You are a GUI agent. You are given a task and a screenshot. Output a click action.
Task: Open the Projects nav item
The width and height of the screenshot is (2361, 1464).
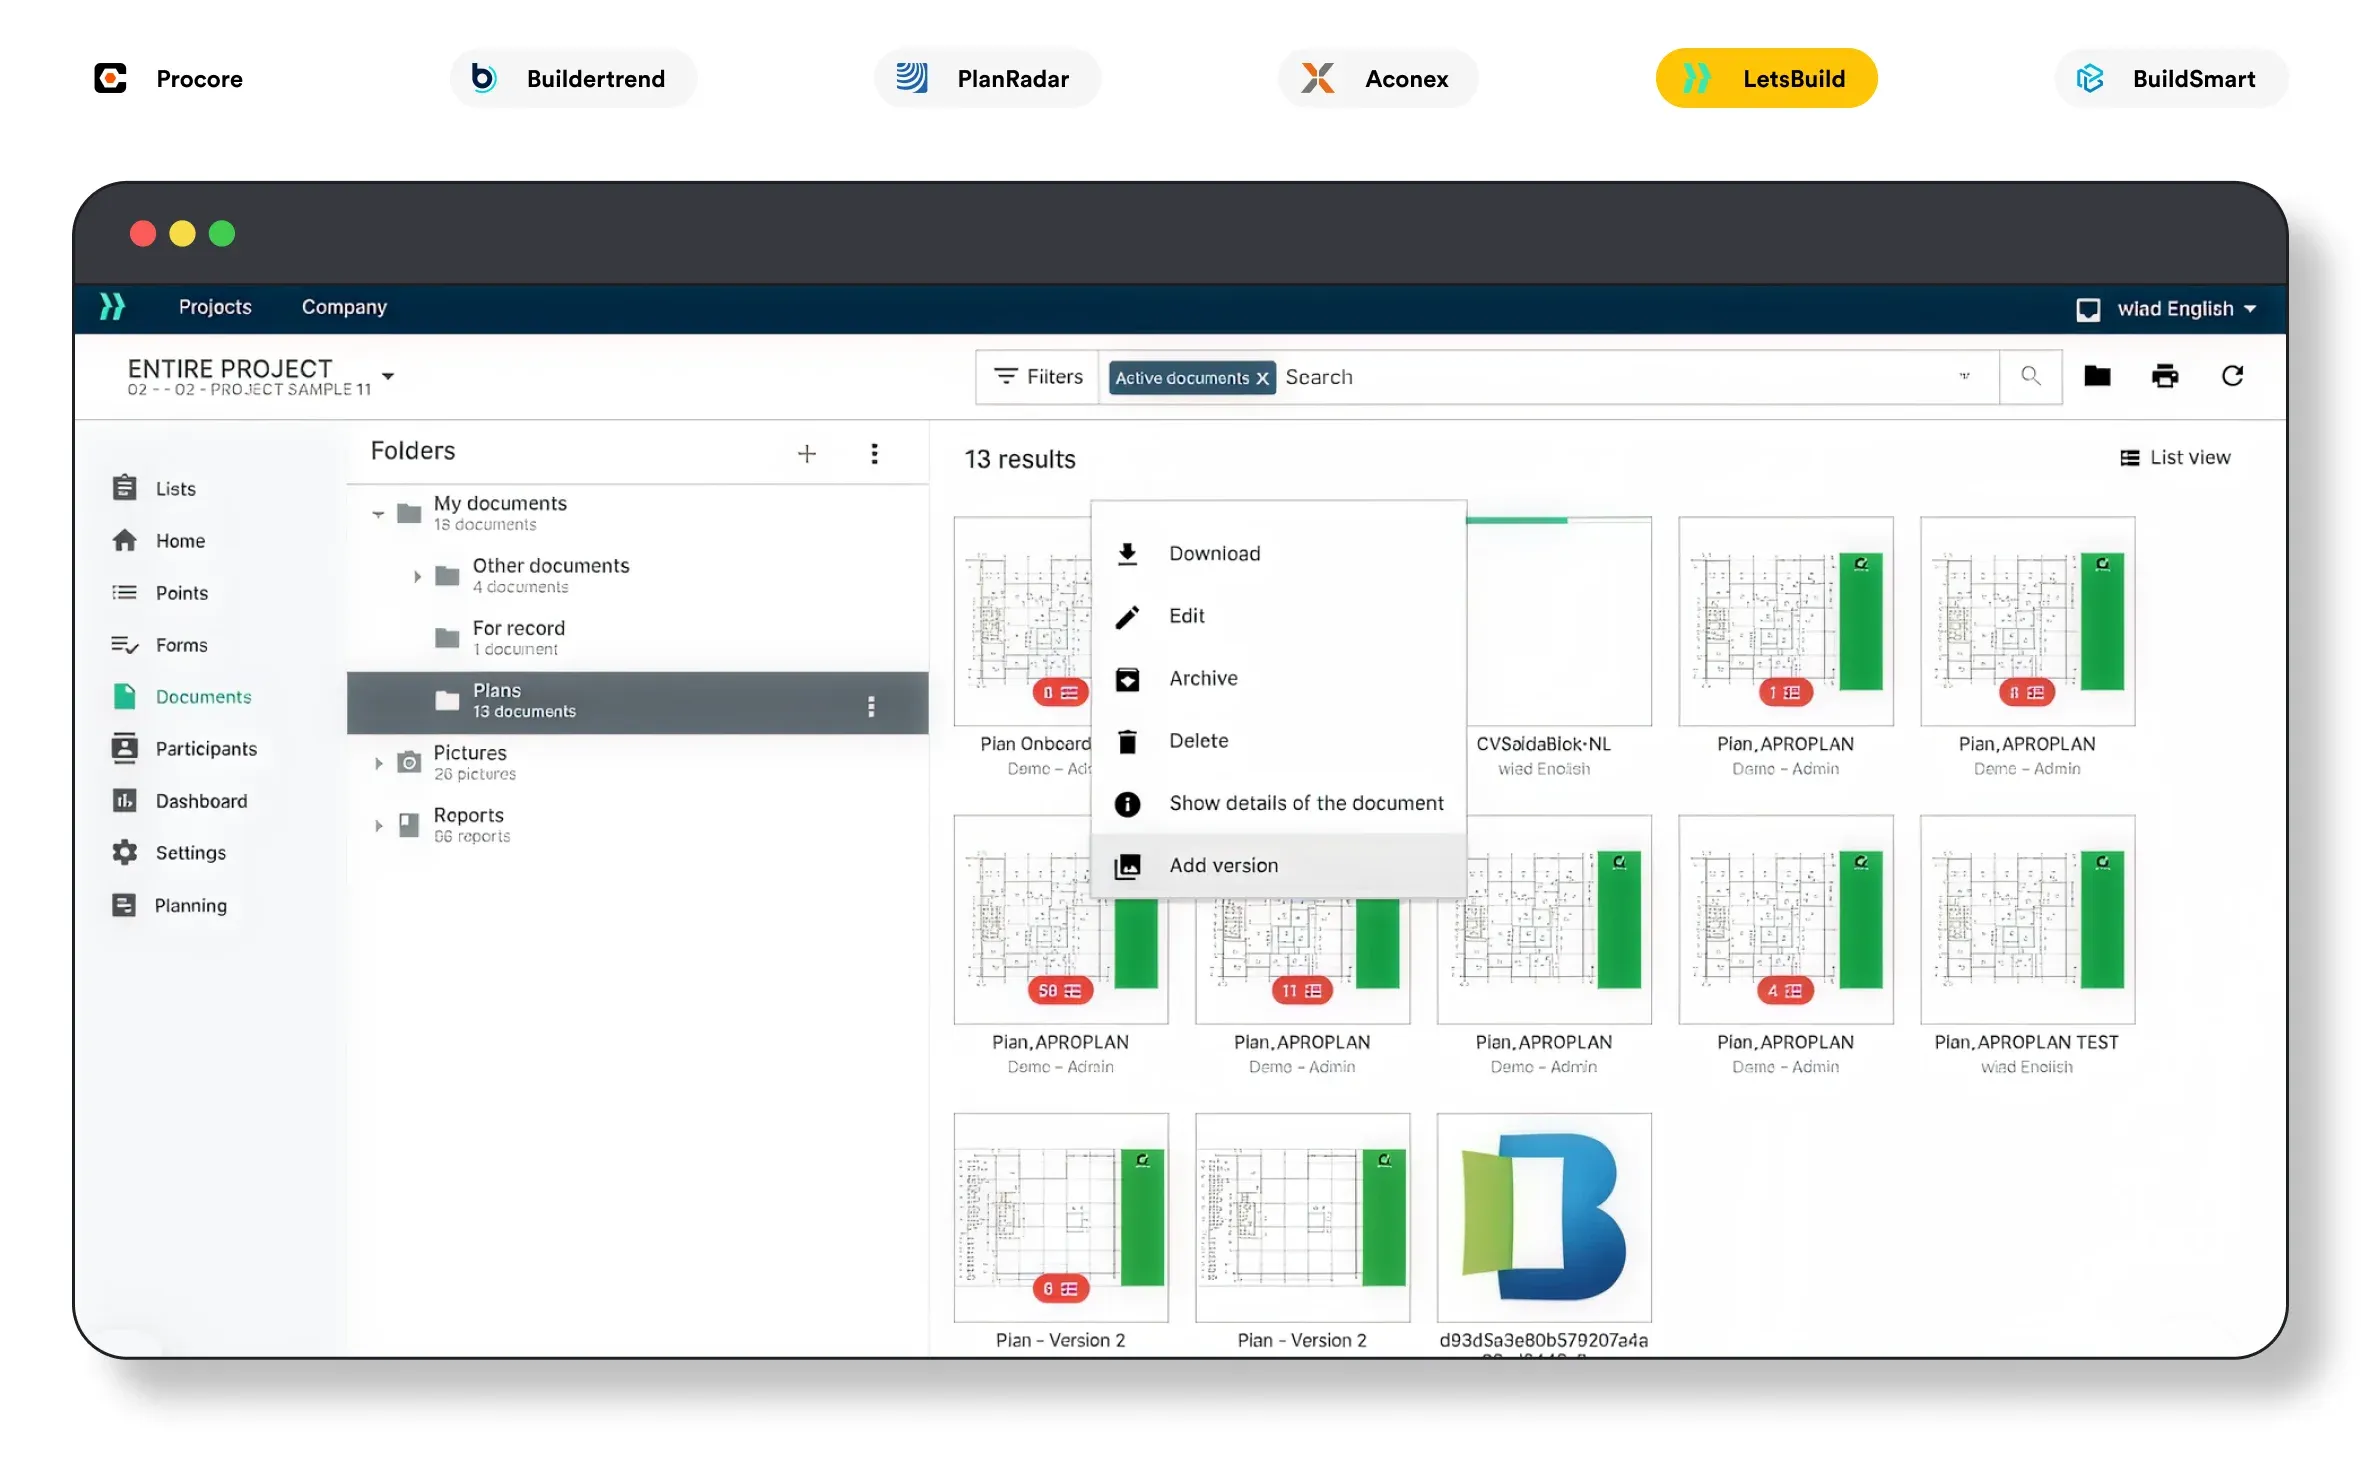[x=215, y=307]
